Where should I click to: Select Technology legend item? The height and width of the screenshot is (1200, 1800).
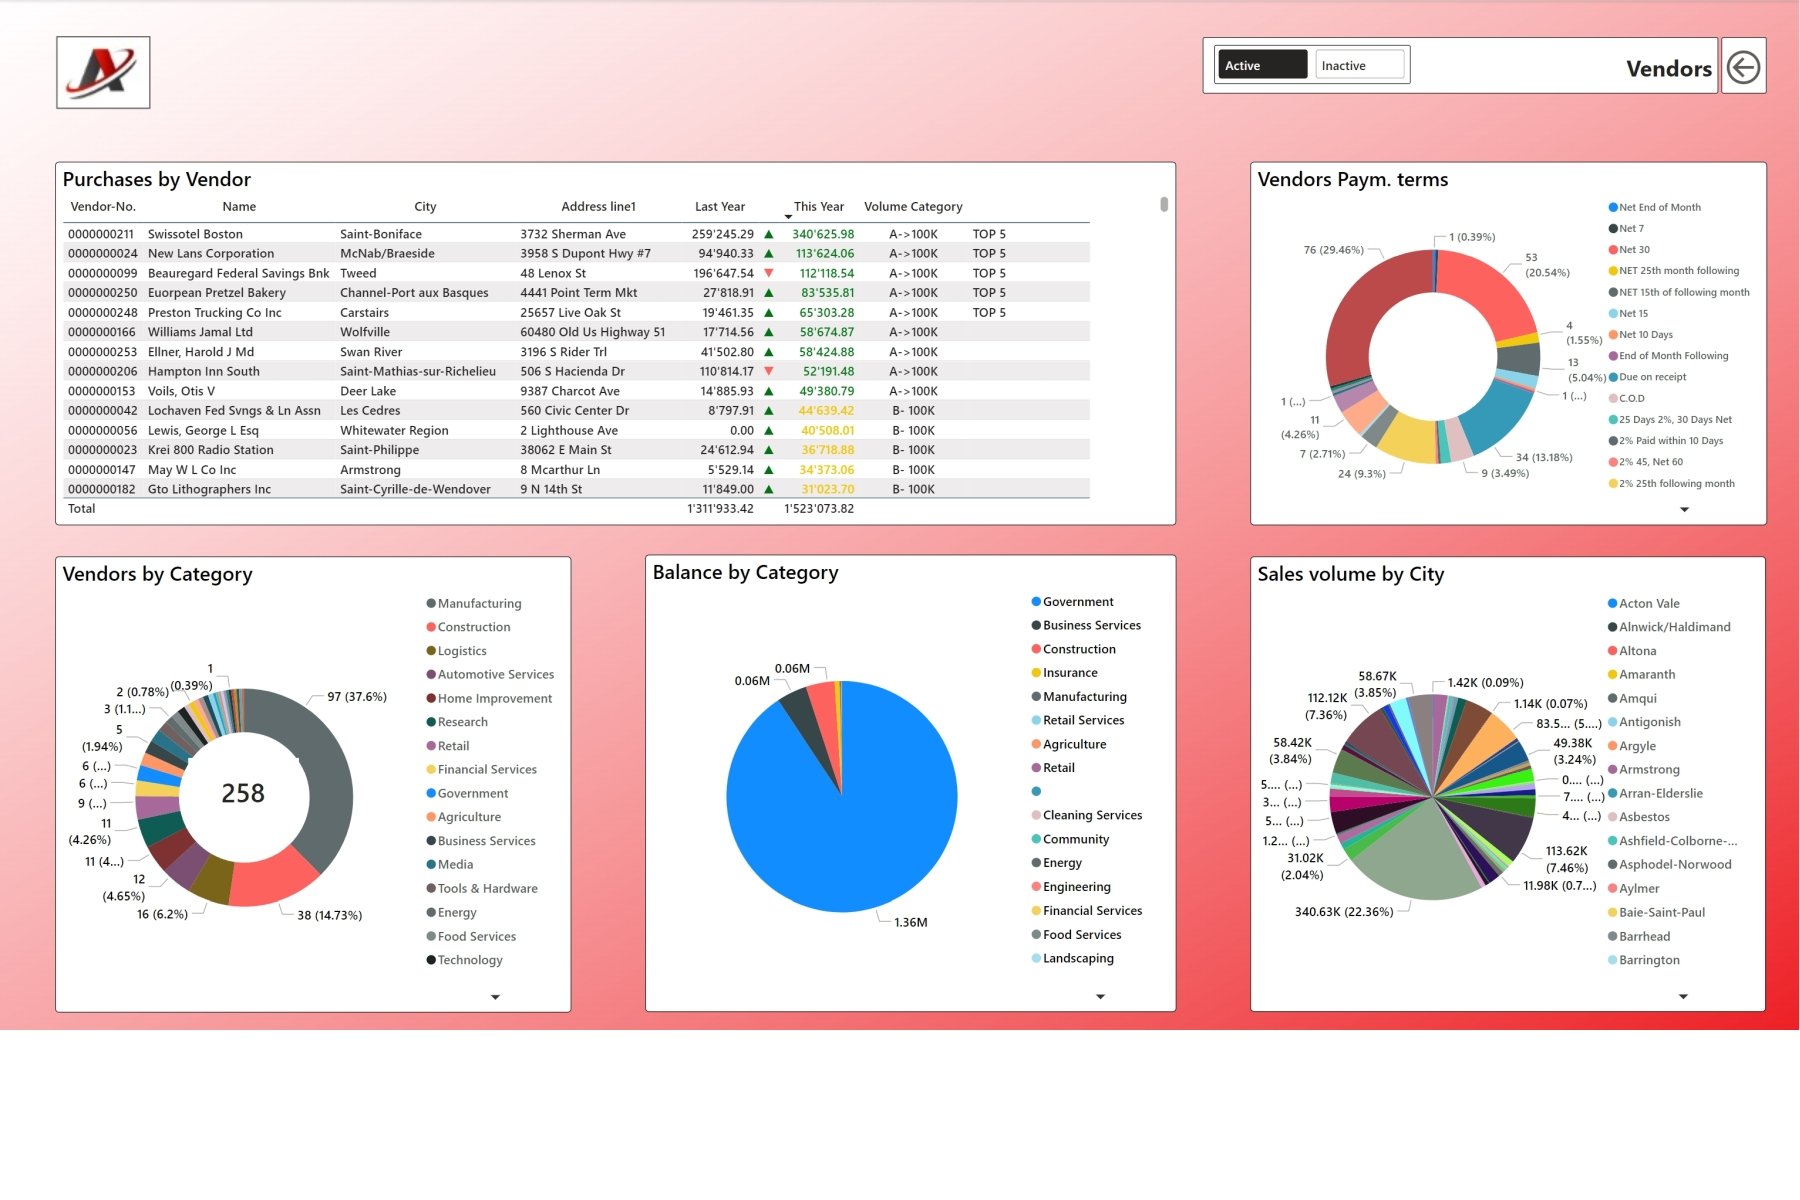[464, 960]
